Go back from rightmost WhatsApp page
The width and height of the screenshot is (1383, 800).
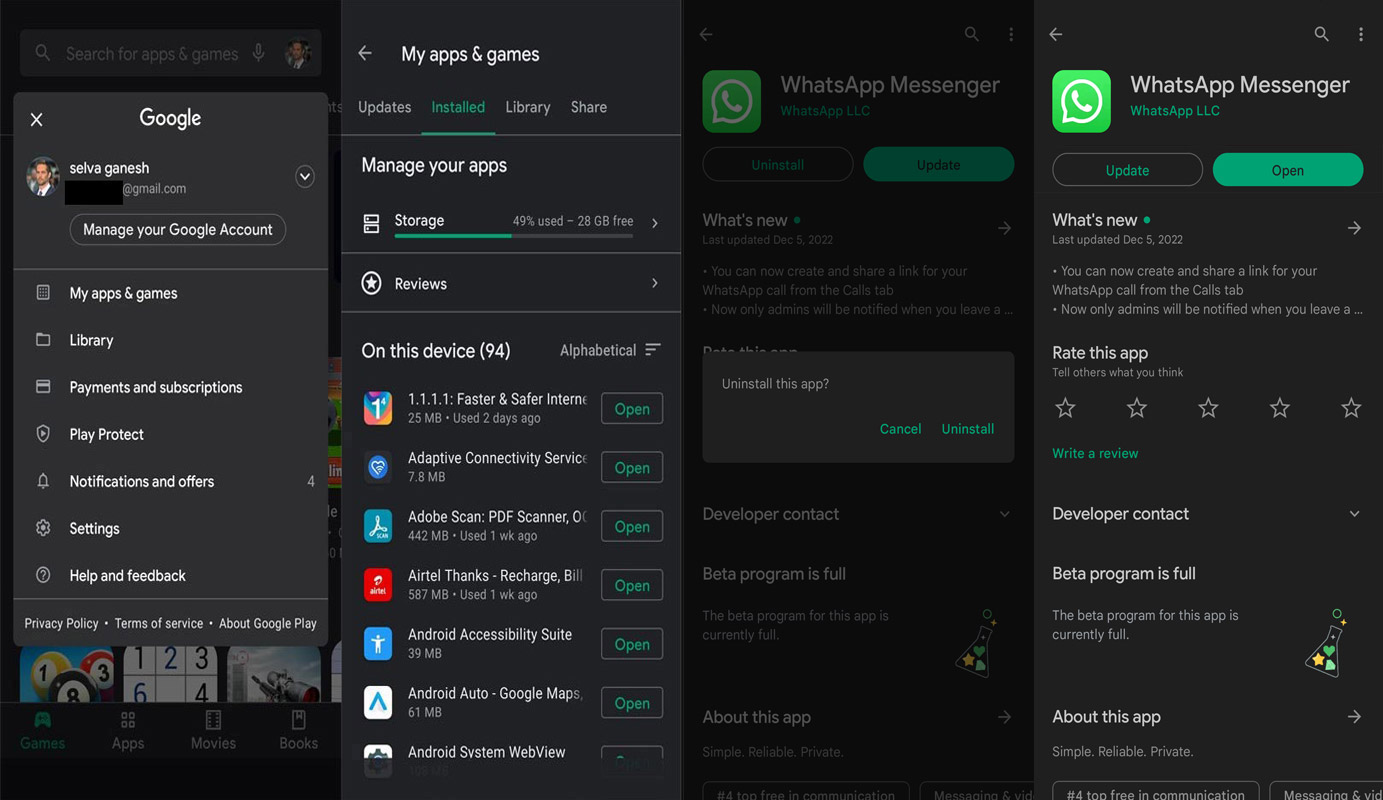pyautogui.click(x=1056, y=35)
